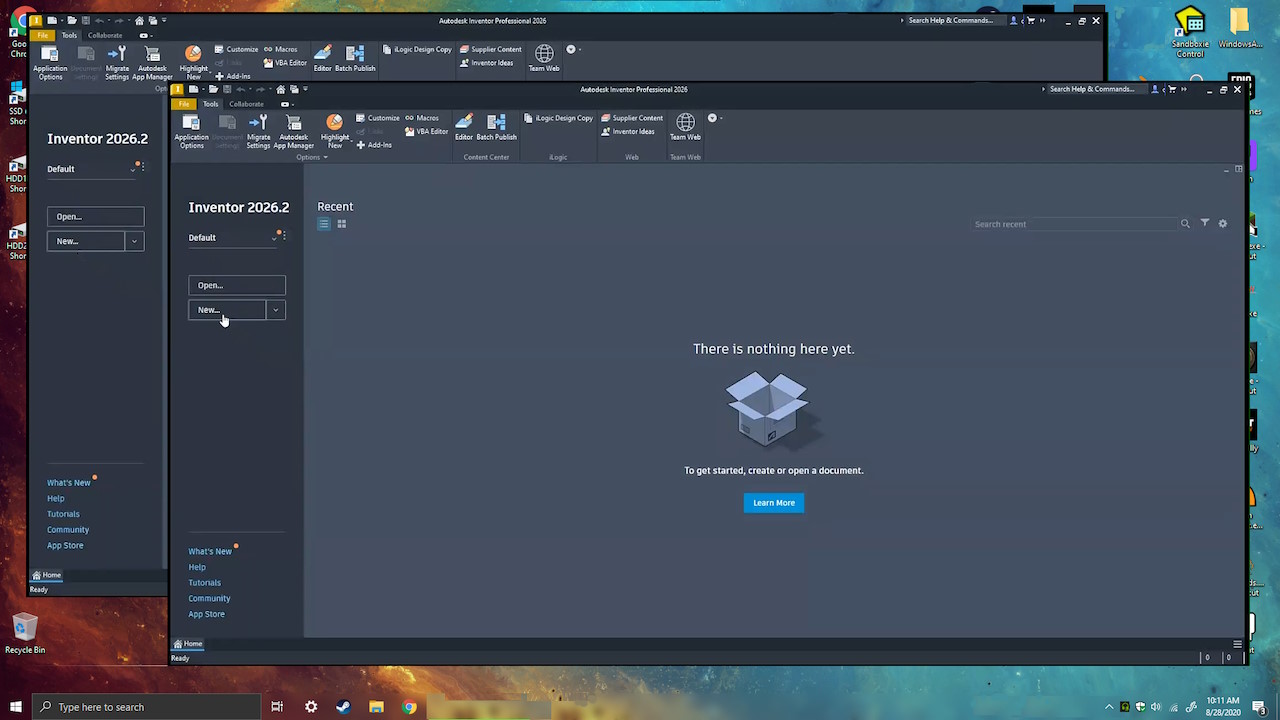
Task: Click Batch Publish in back Inventor window
Action: [x=355, y=59]
